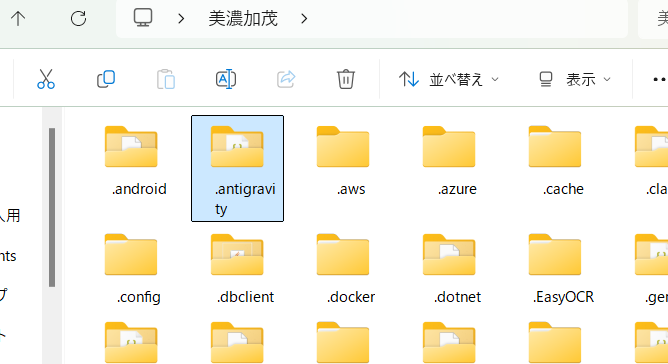Cut the selected item with scissors icon
The image size is (668, 364).
pyautogui.click(x=46, y=79)
